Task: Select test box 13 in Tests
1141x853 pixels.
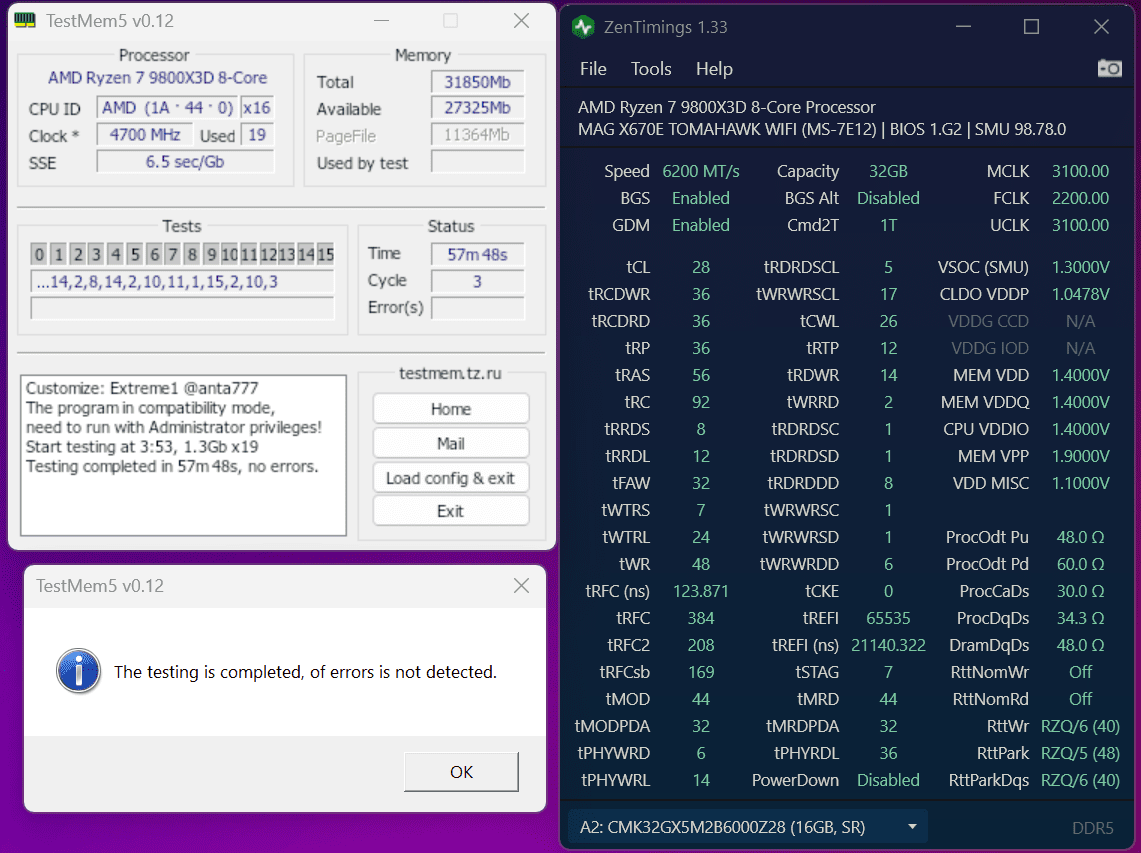Action: (x=287, y=254)
